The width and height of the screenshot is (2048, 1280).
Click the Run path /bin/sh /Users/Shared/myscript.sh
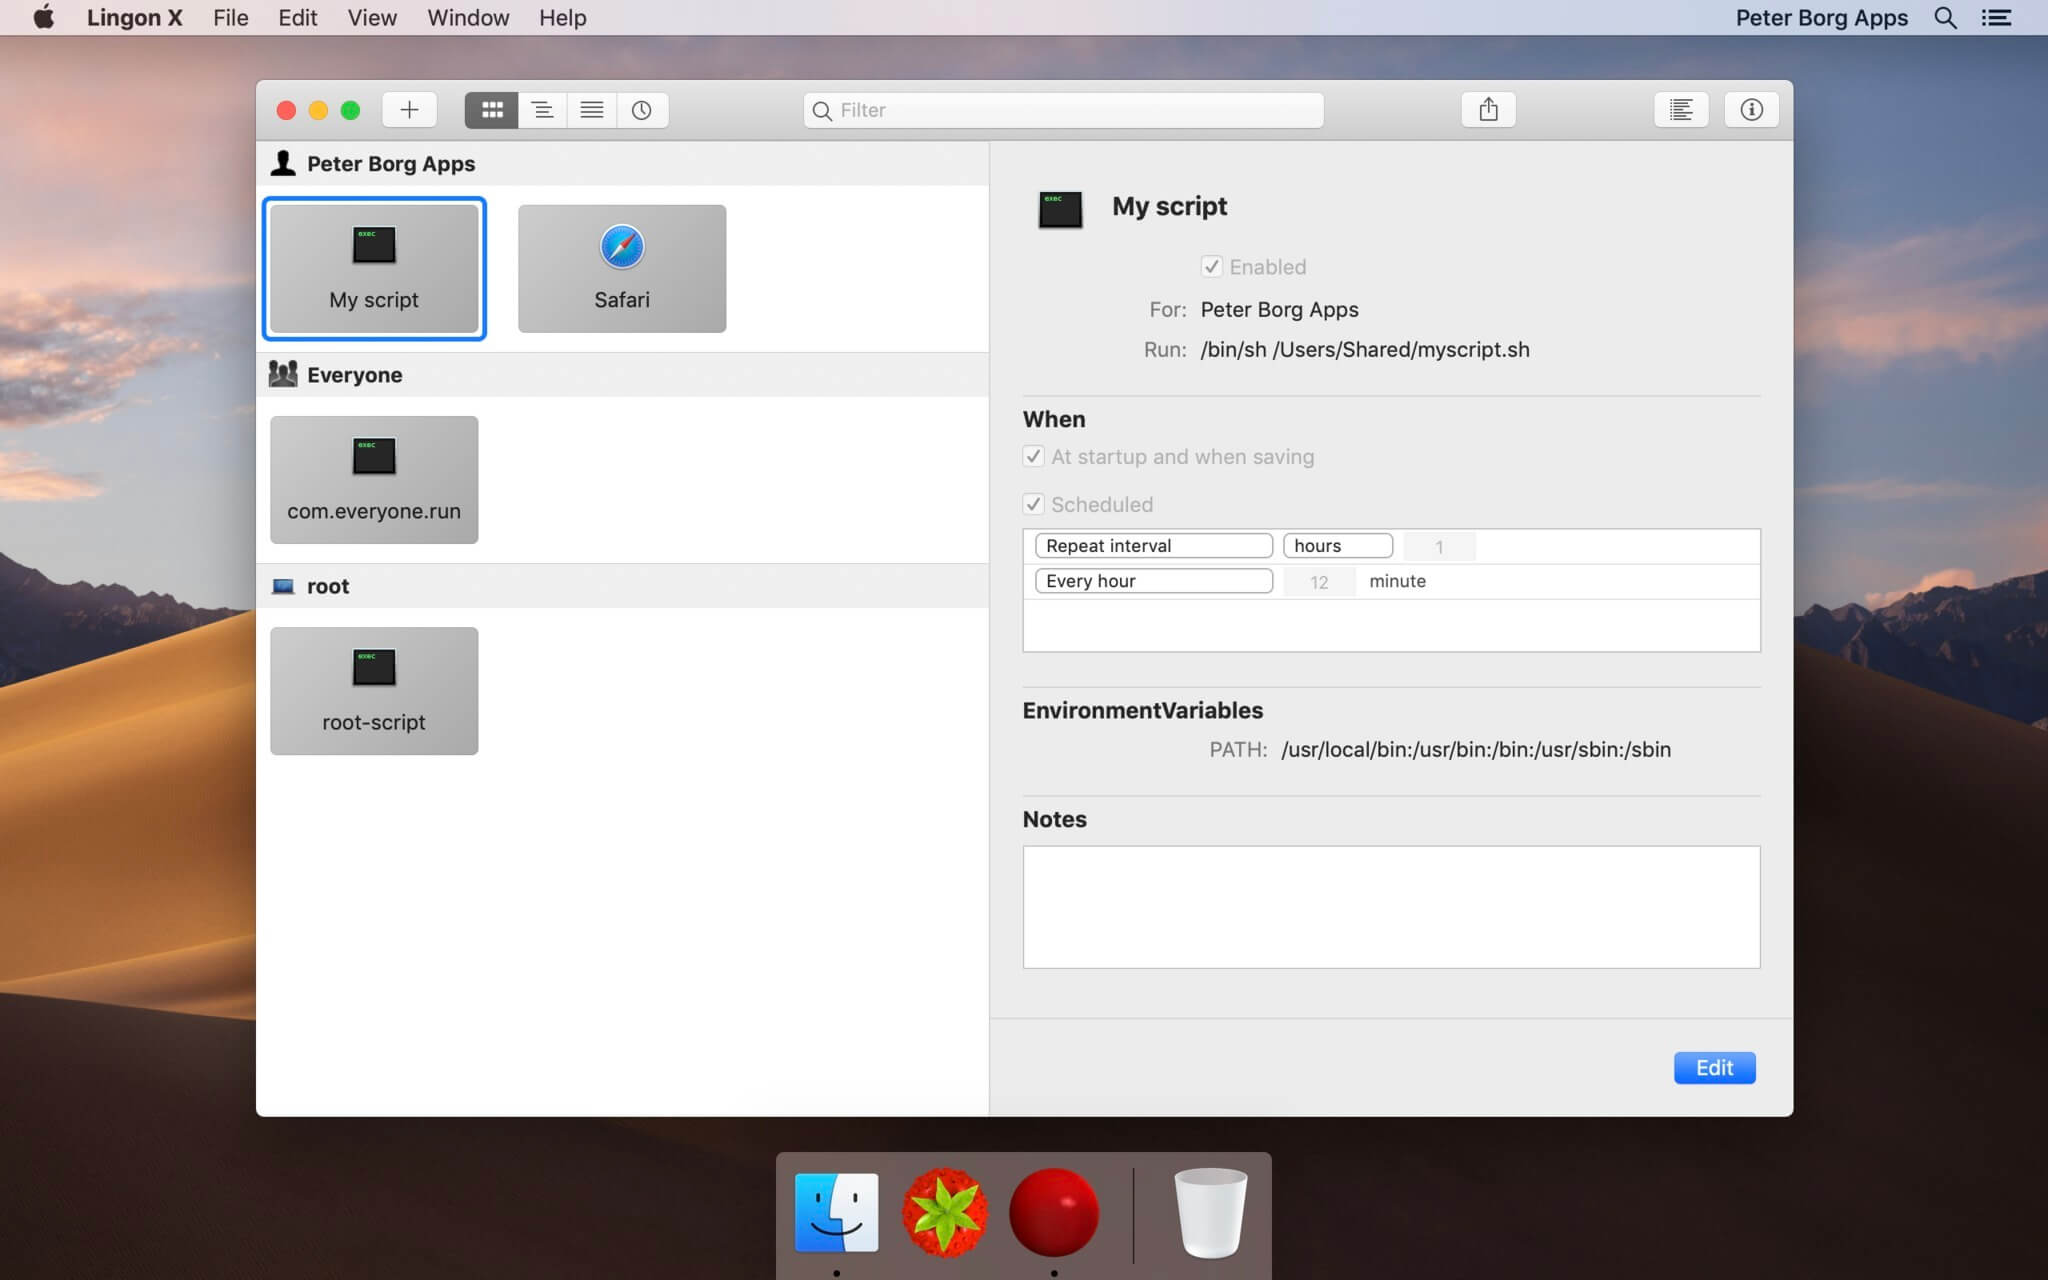pos(1365,349)
